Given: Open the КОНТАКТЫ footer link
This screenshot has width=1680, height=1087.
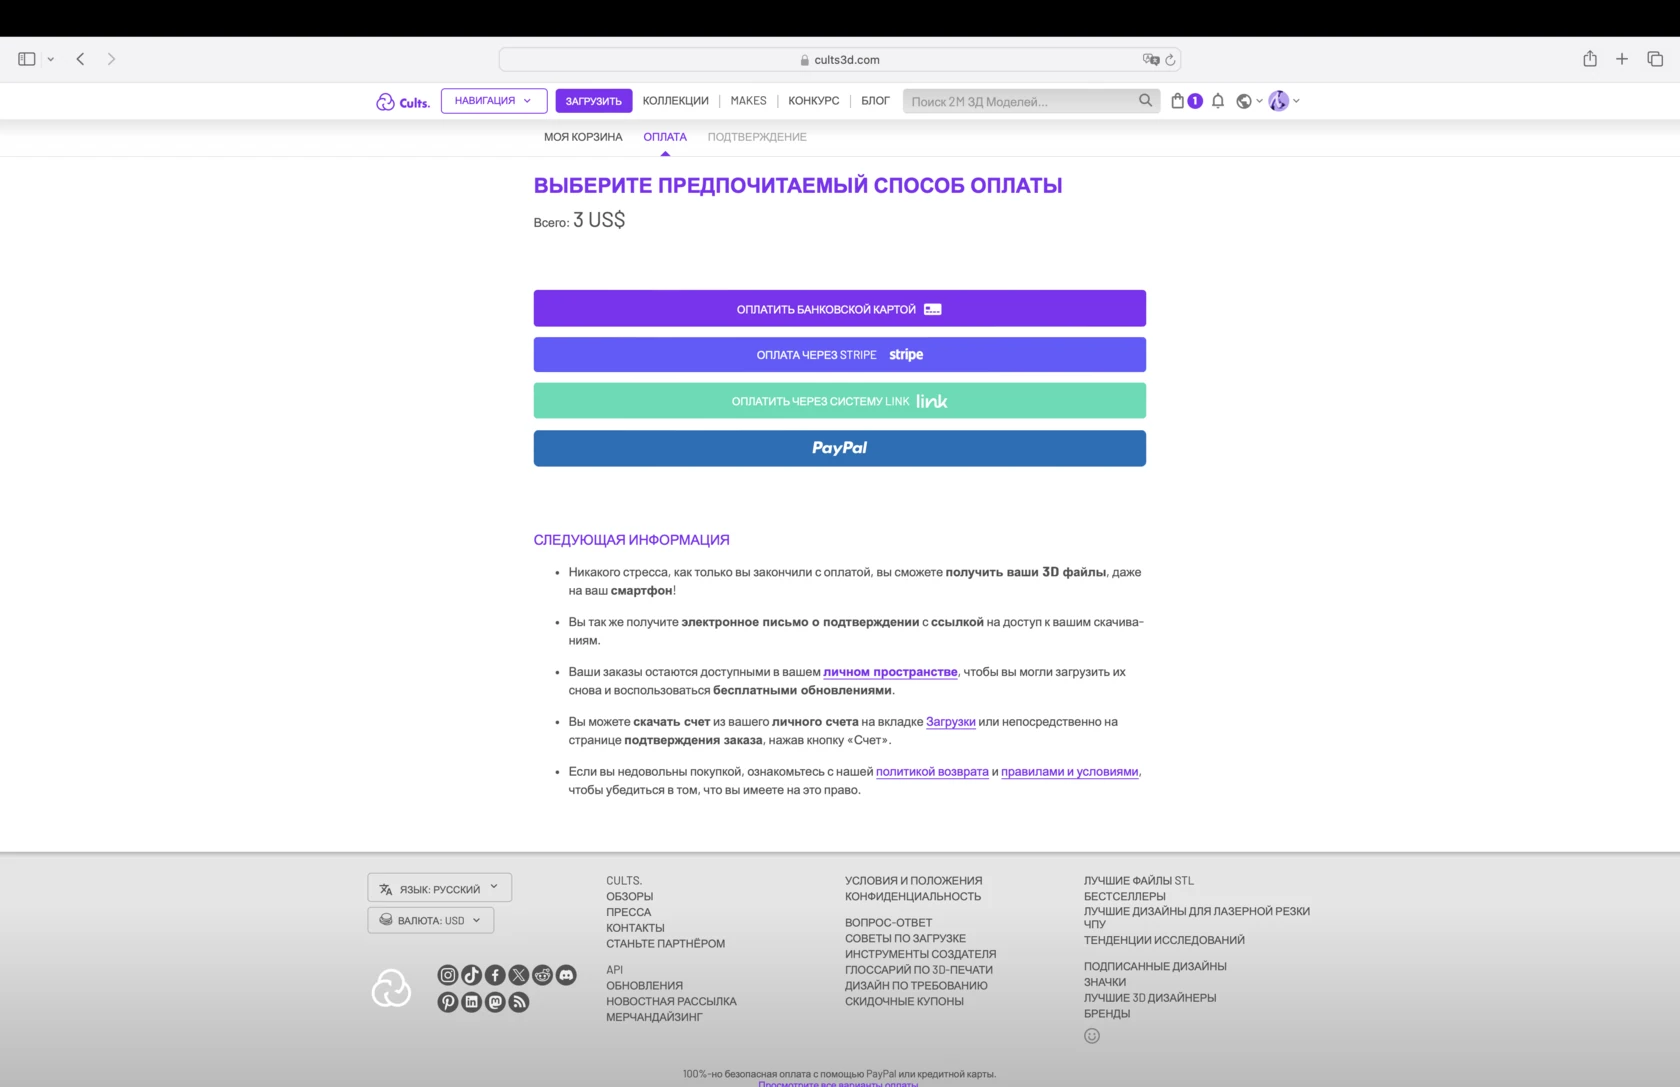Looking at the screenshot, I should pyautogui.click(x=636, y=928).
